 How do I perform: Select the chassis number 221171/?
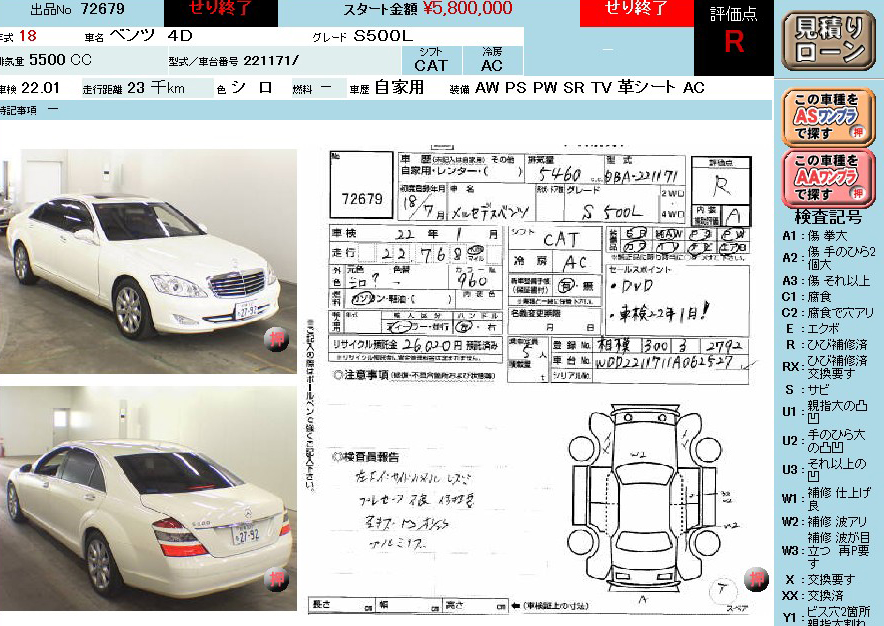tap(271, 60)
